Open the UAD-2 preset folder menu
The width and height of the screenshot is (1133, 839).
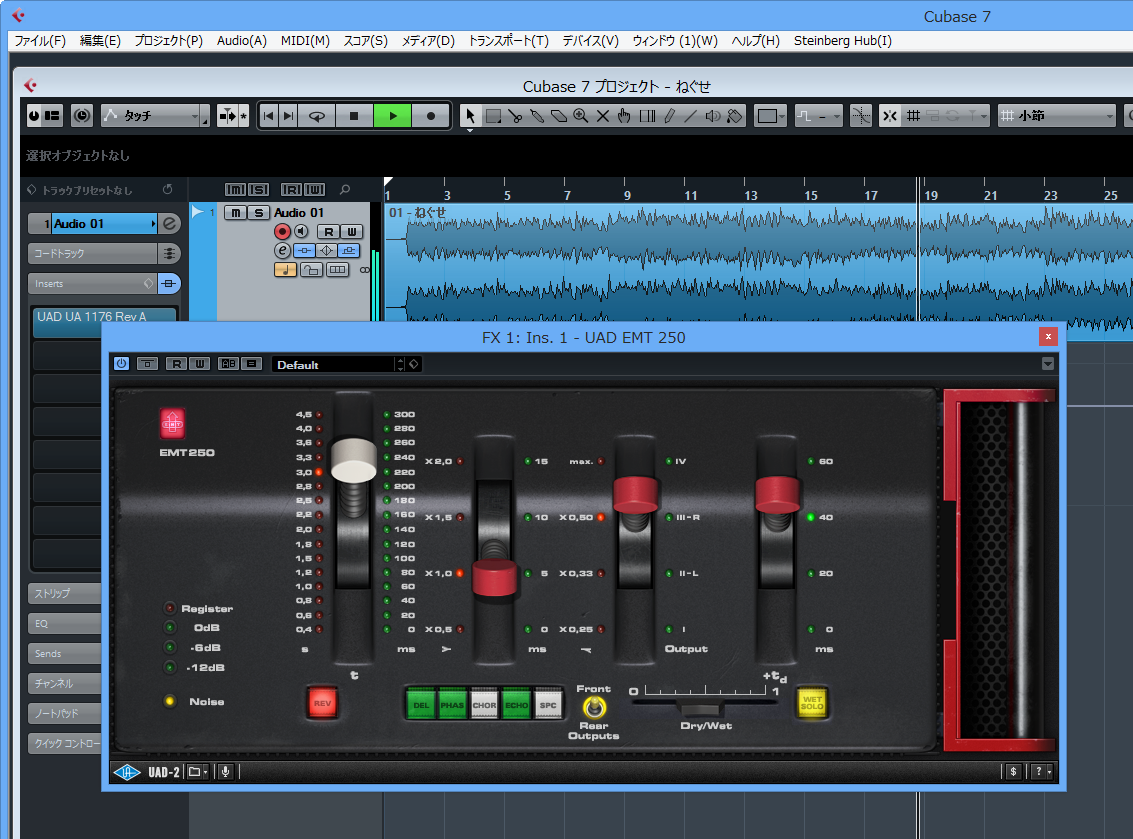(197, 773)
